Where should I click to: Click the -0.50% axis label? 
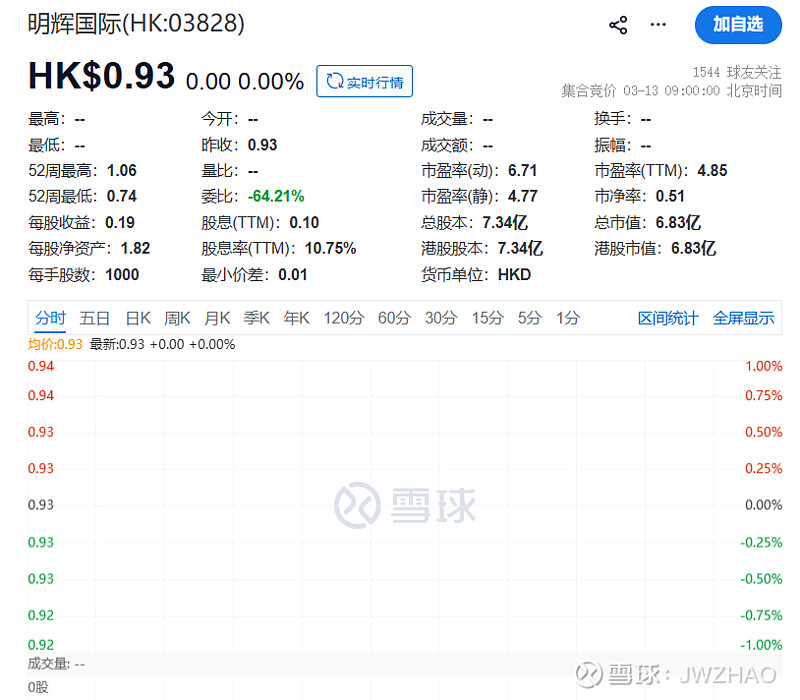pyautogui.click(x=761, y=579)
